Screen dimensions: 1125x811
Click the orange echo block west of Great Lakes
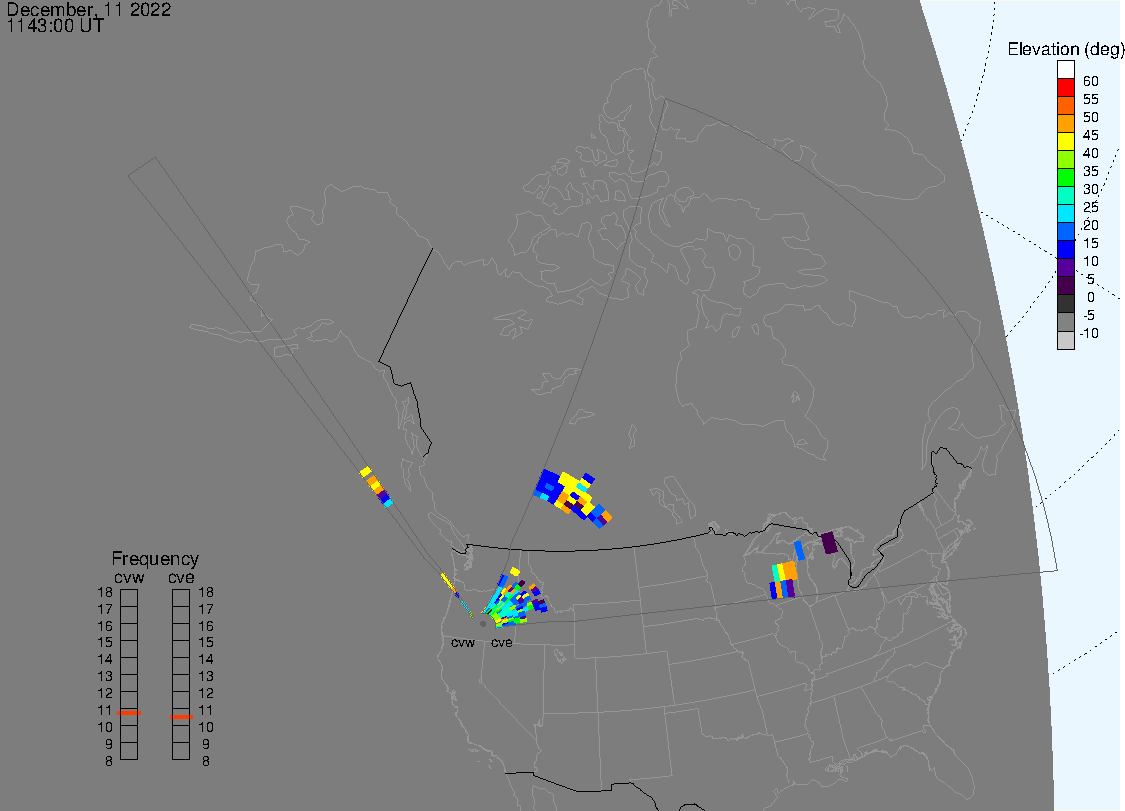[x=788, y=571]
